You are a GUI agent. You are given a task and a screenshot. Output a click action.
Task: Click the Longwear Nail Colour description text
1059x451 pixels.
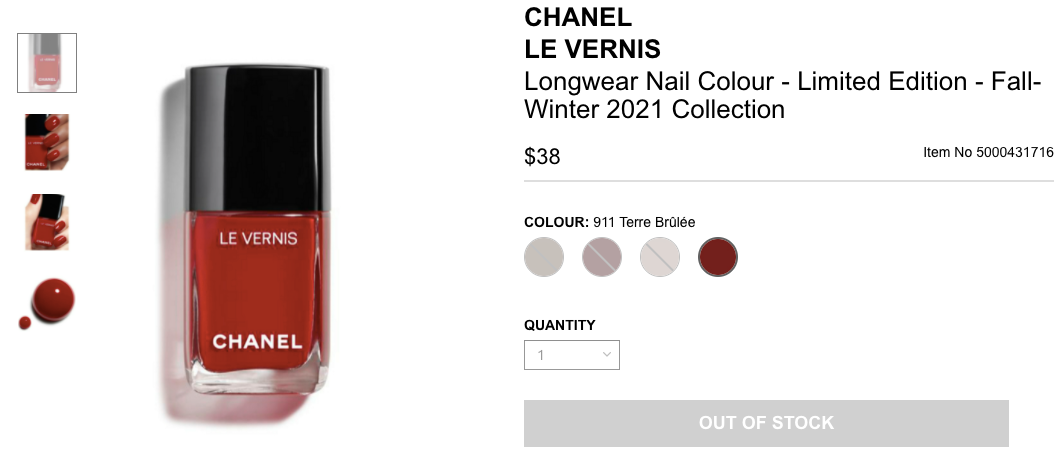click(783, 95)
